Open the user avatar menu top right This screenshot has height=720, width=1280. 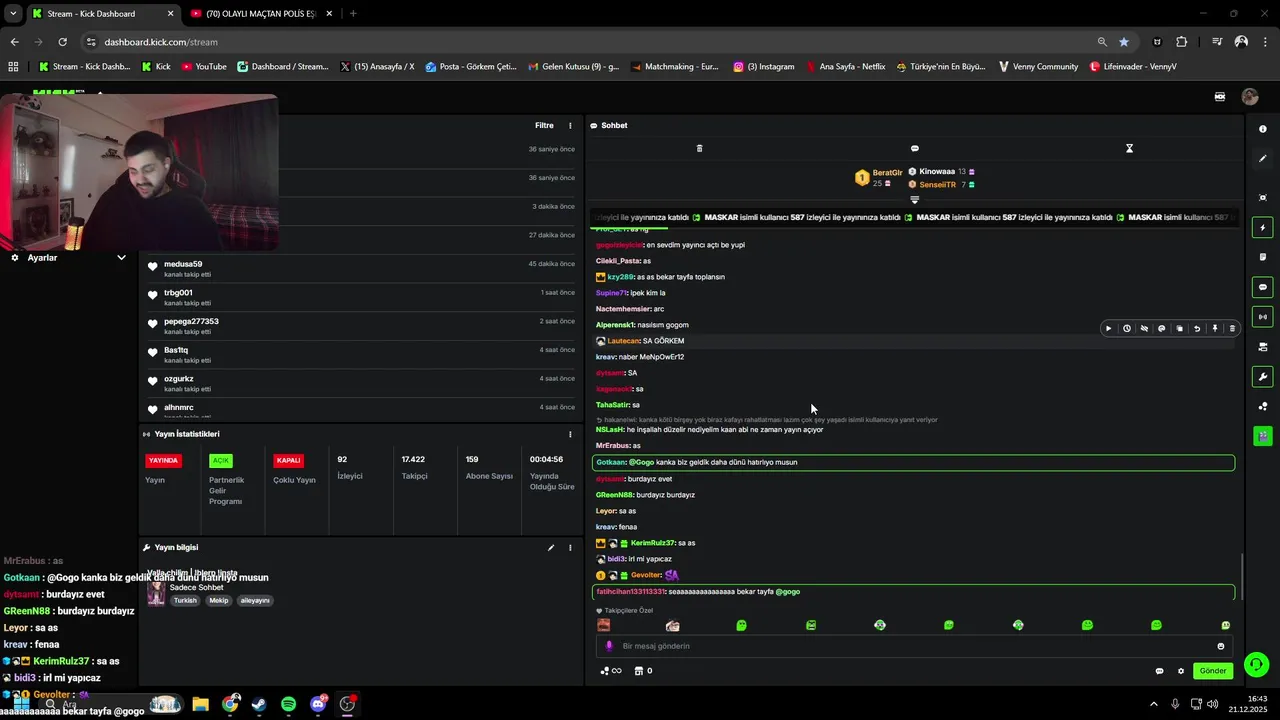click(x=1250, y=97)
